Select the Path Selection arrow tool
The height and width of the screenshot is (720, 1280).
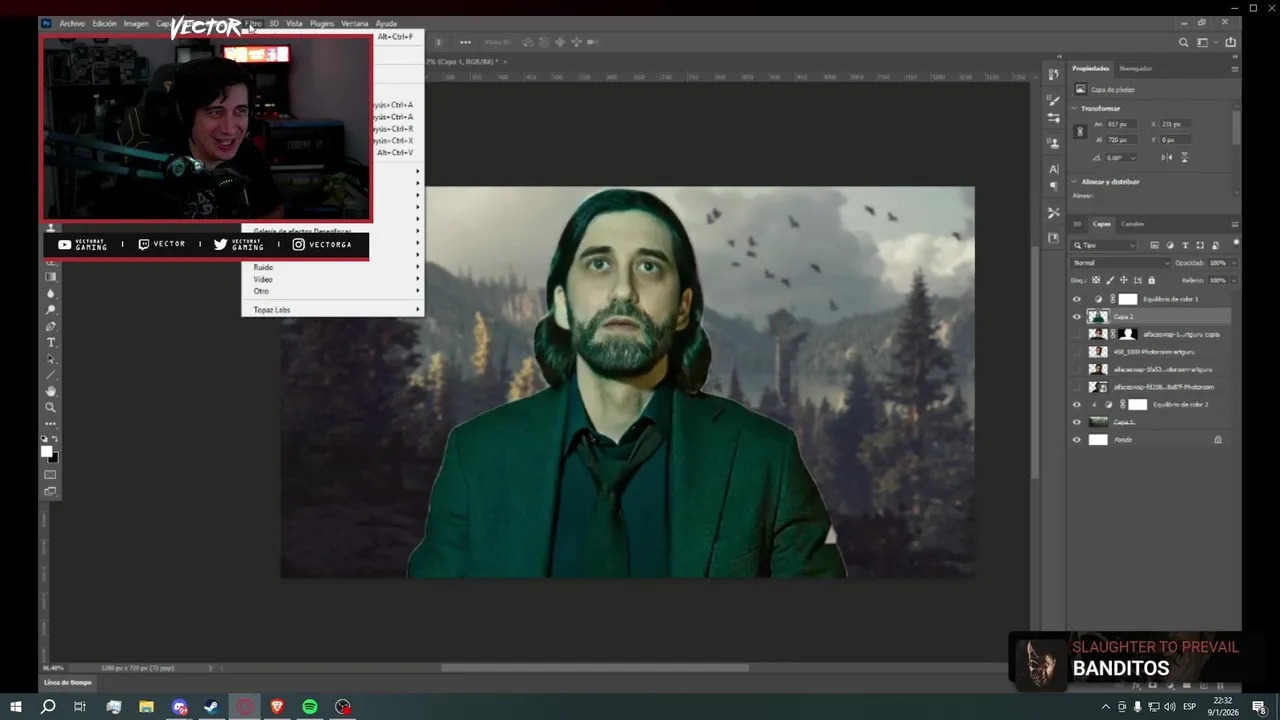(51, 358)
